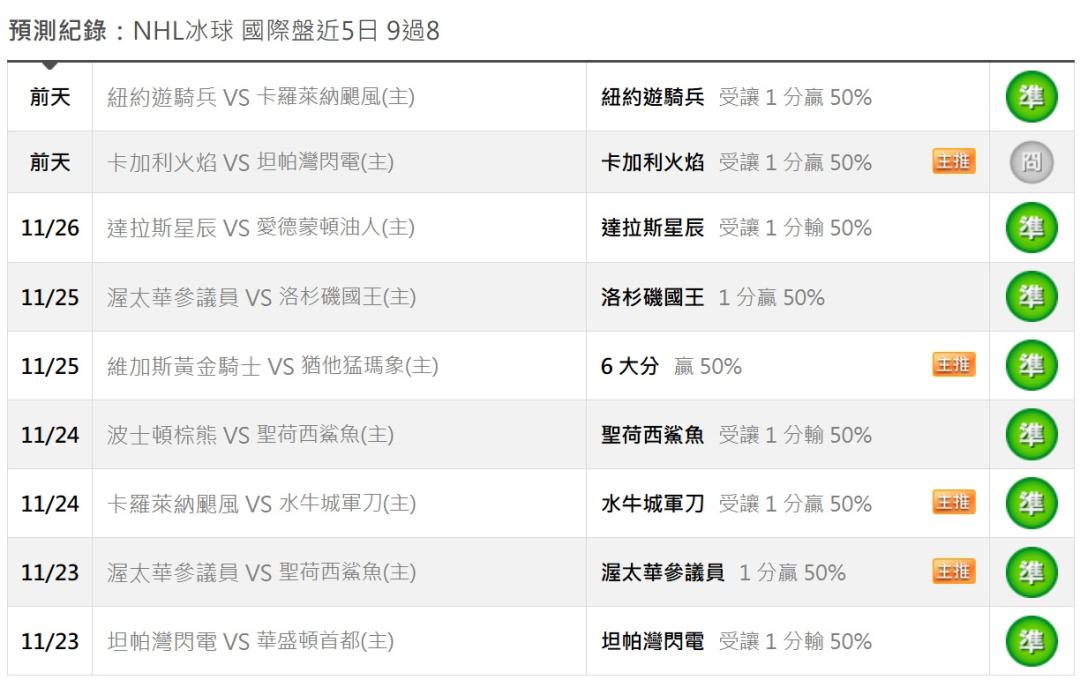Click the grey 閉 icon for 卡加利火焰 row

(x=1031, y=163)
